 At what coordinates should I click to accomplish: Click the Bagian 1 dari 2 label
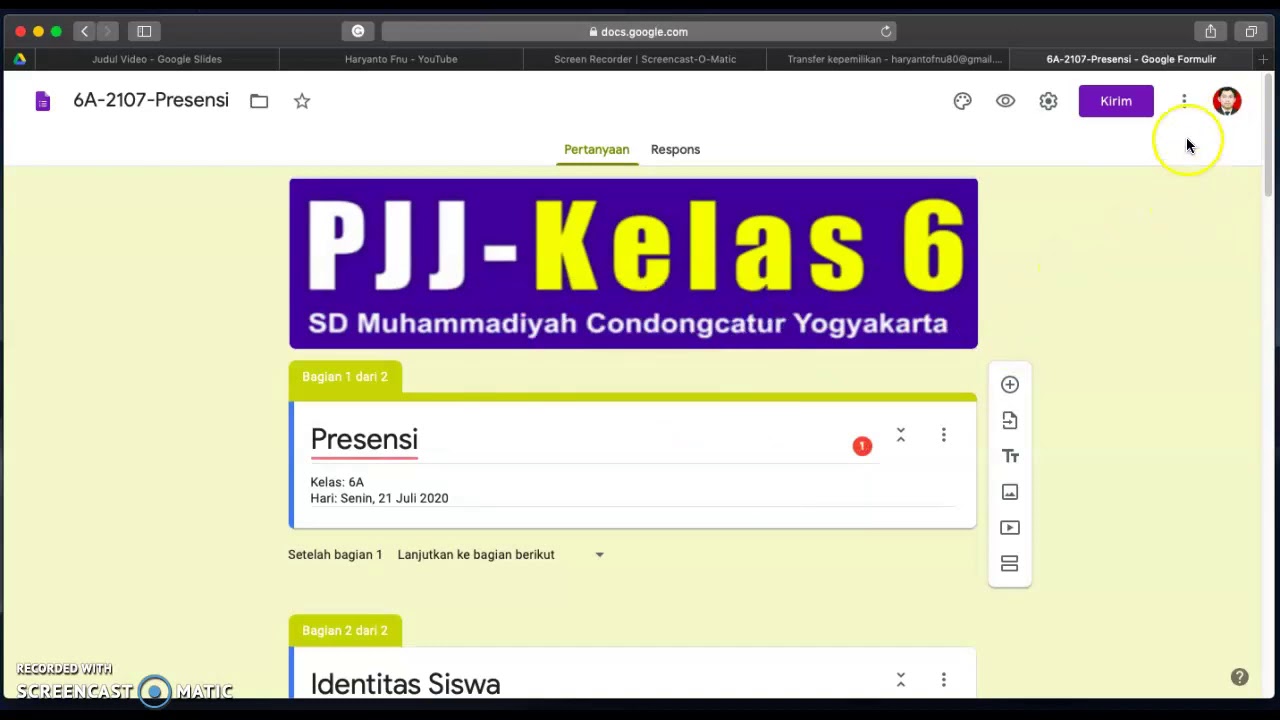coord(345,377)
